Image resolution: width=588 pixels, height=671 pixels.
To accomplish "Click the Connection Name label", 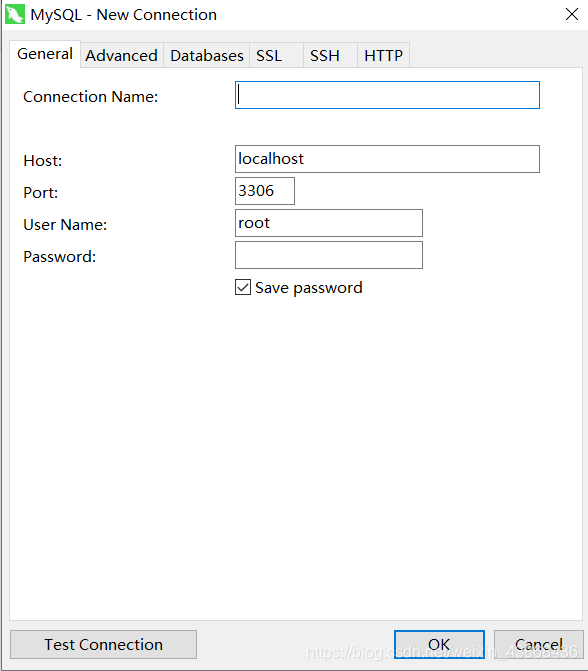I will [91, 97].
